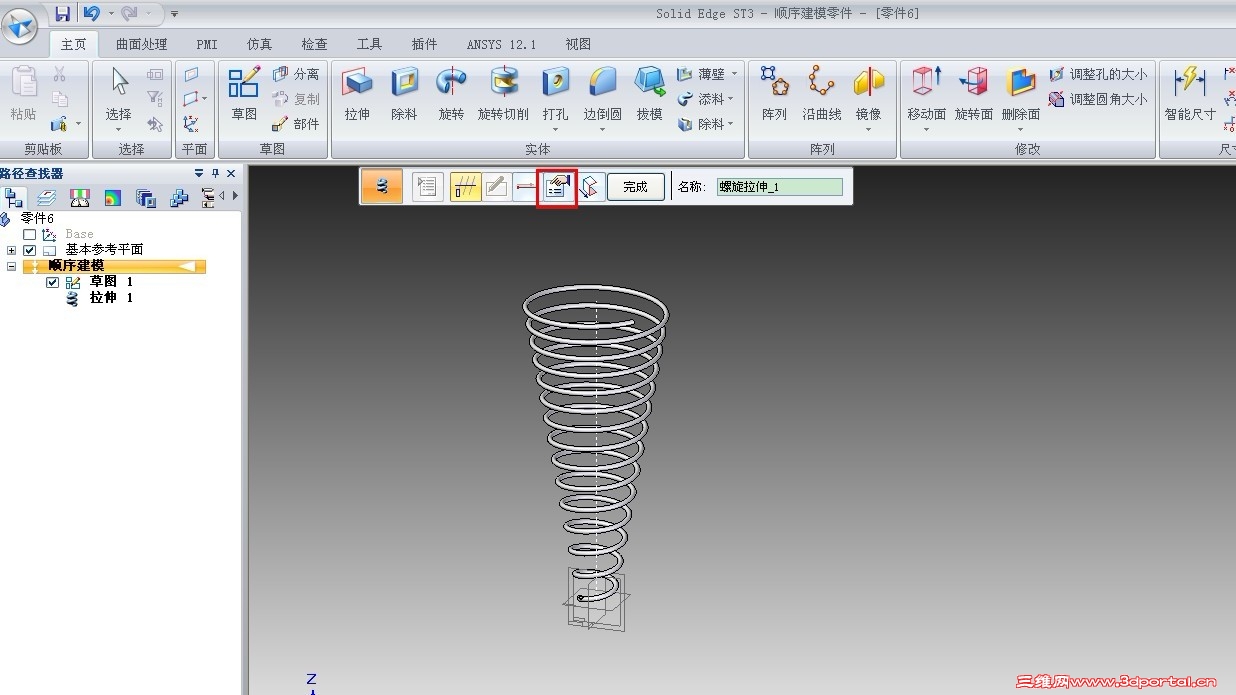This screenshot has height=695, width=1236.
Task: Toggle the 基本参考平面 checkbox
Action: 29,250
